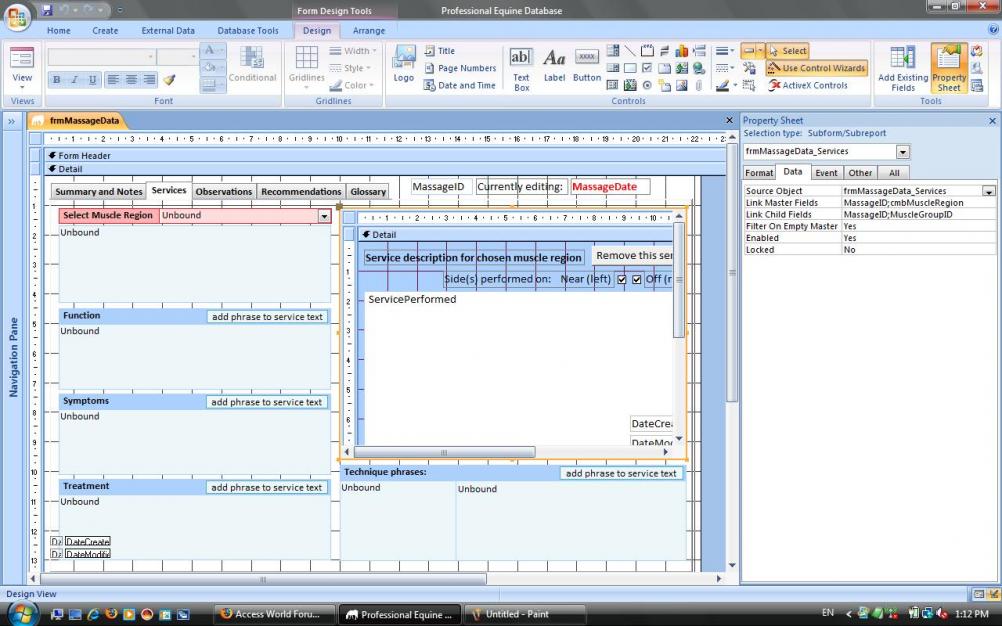Choose the Option Button control icon
Viewport: 1002px width, 626px height.
647,85
